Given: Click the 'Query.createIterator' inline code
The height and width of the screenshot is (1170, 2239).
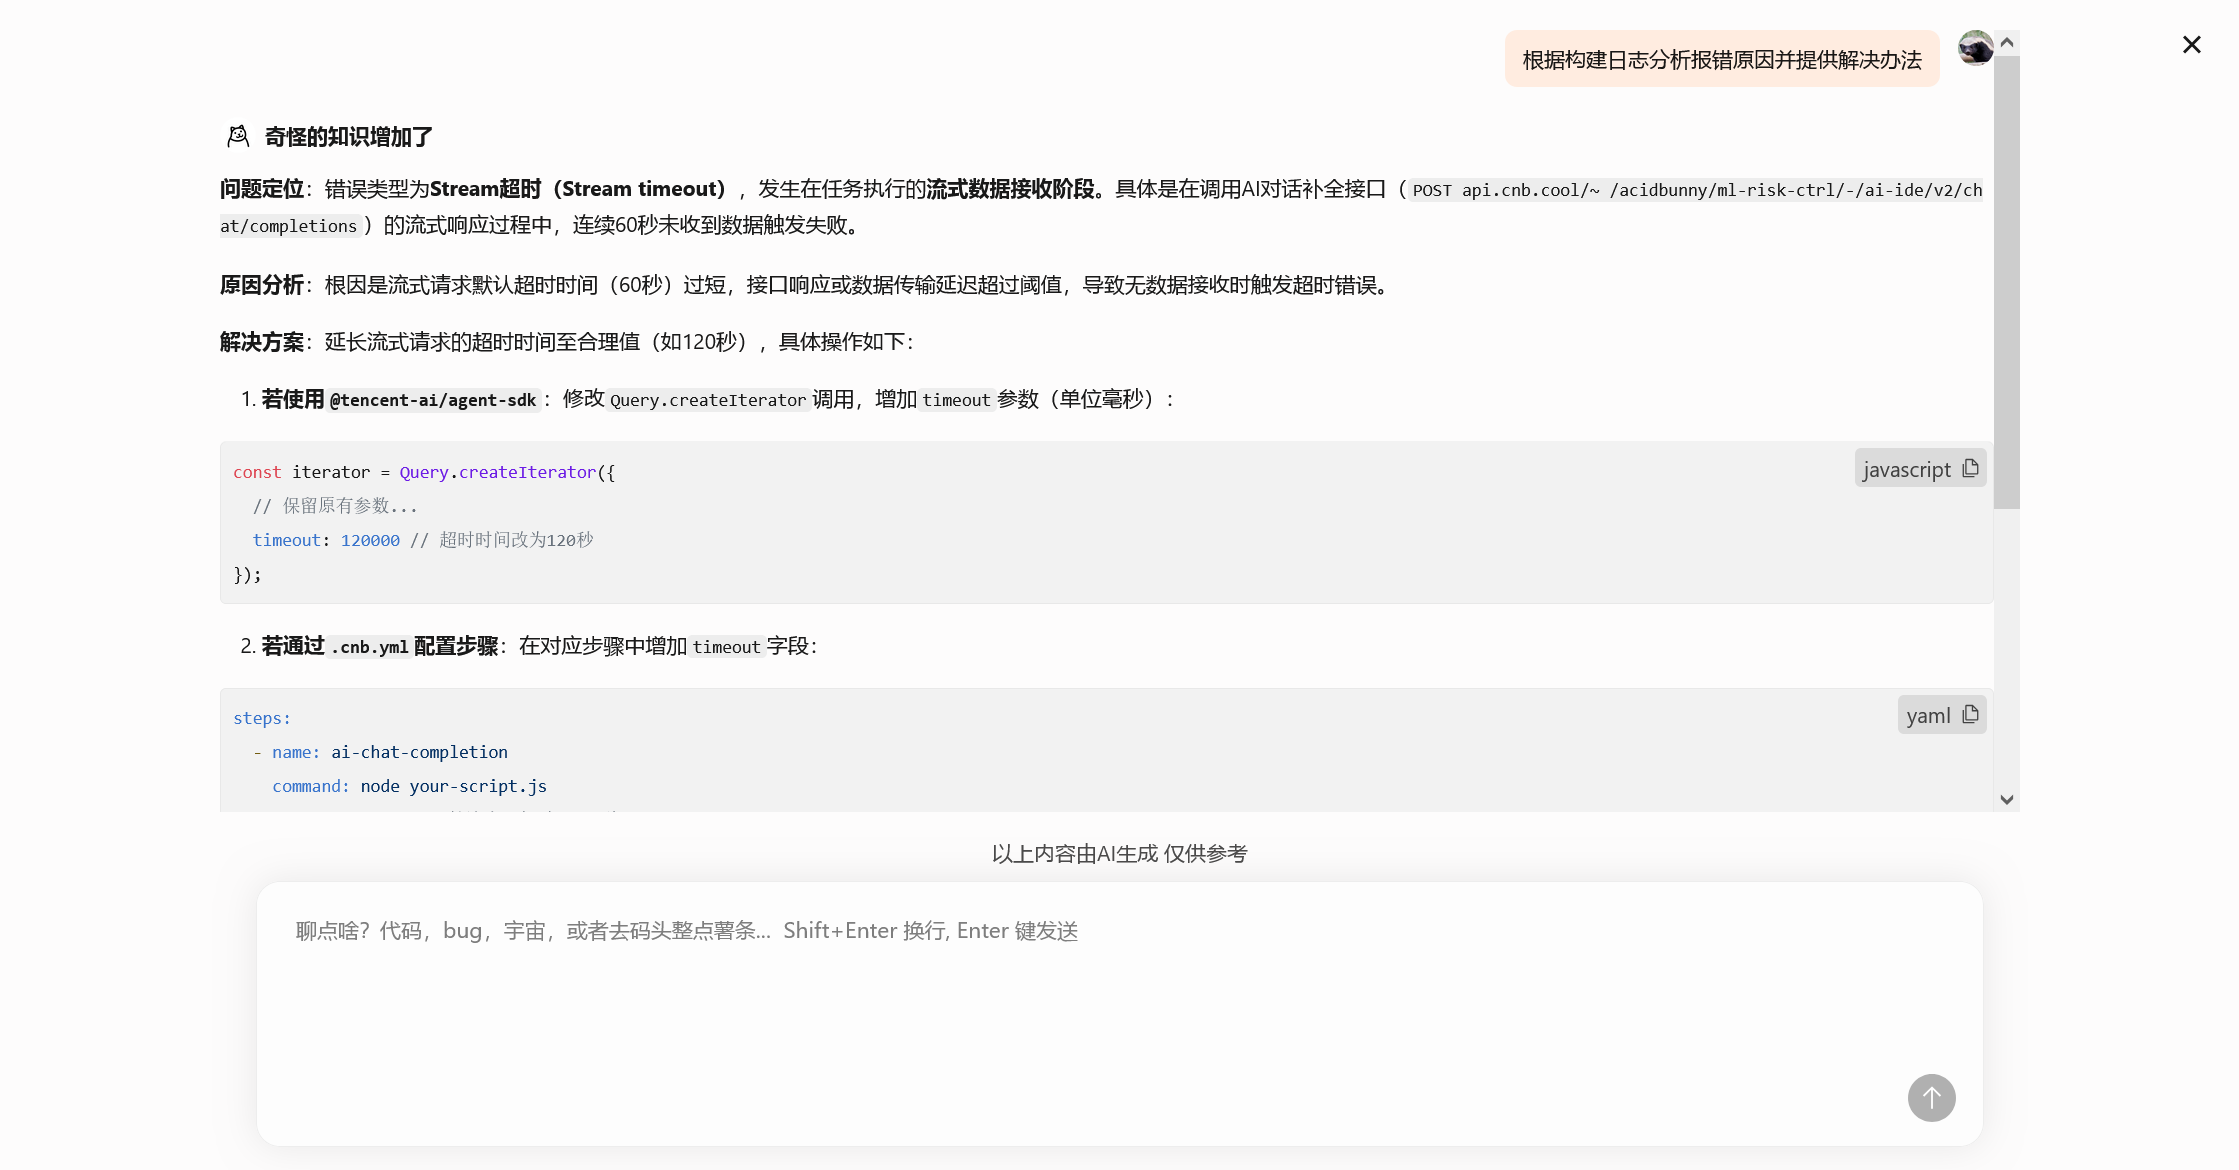Looking at the screenshot, I should [708, 400].
